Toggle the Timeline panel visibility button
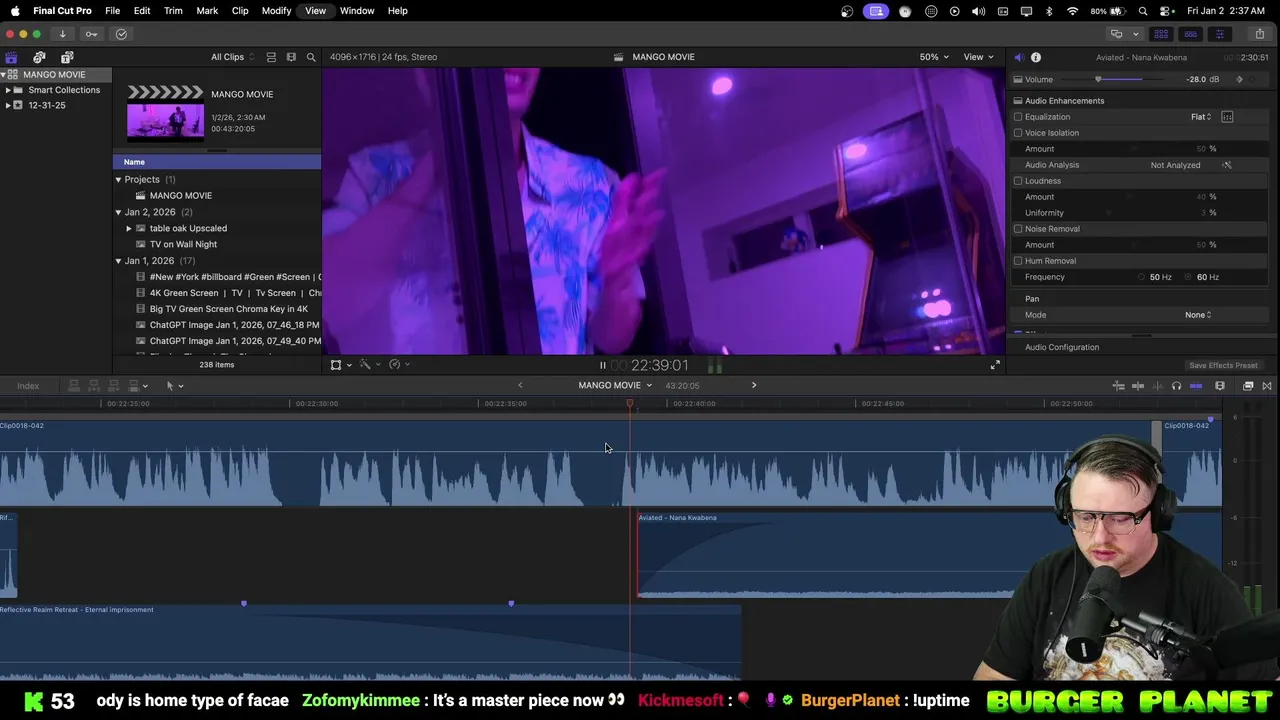 pyautogui.click(x=1190, y=34)
